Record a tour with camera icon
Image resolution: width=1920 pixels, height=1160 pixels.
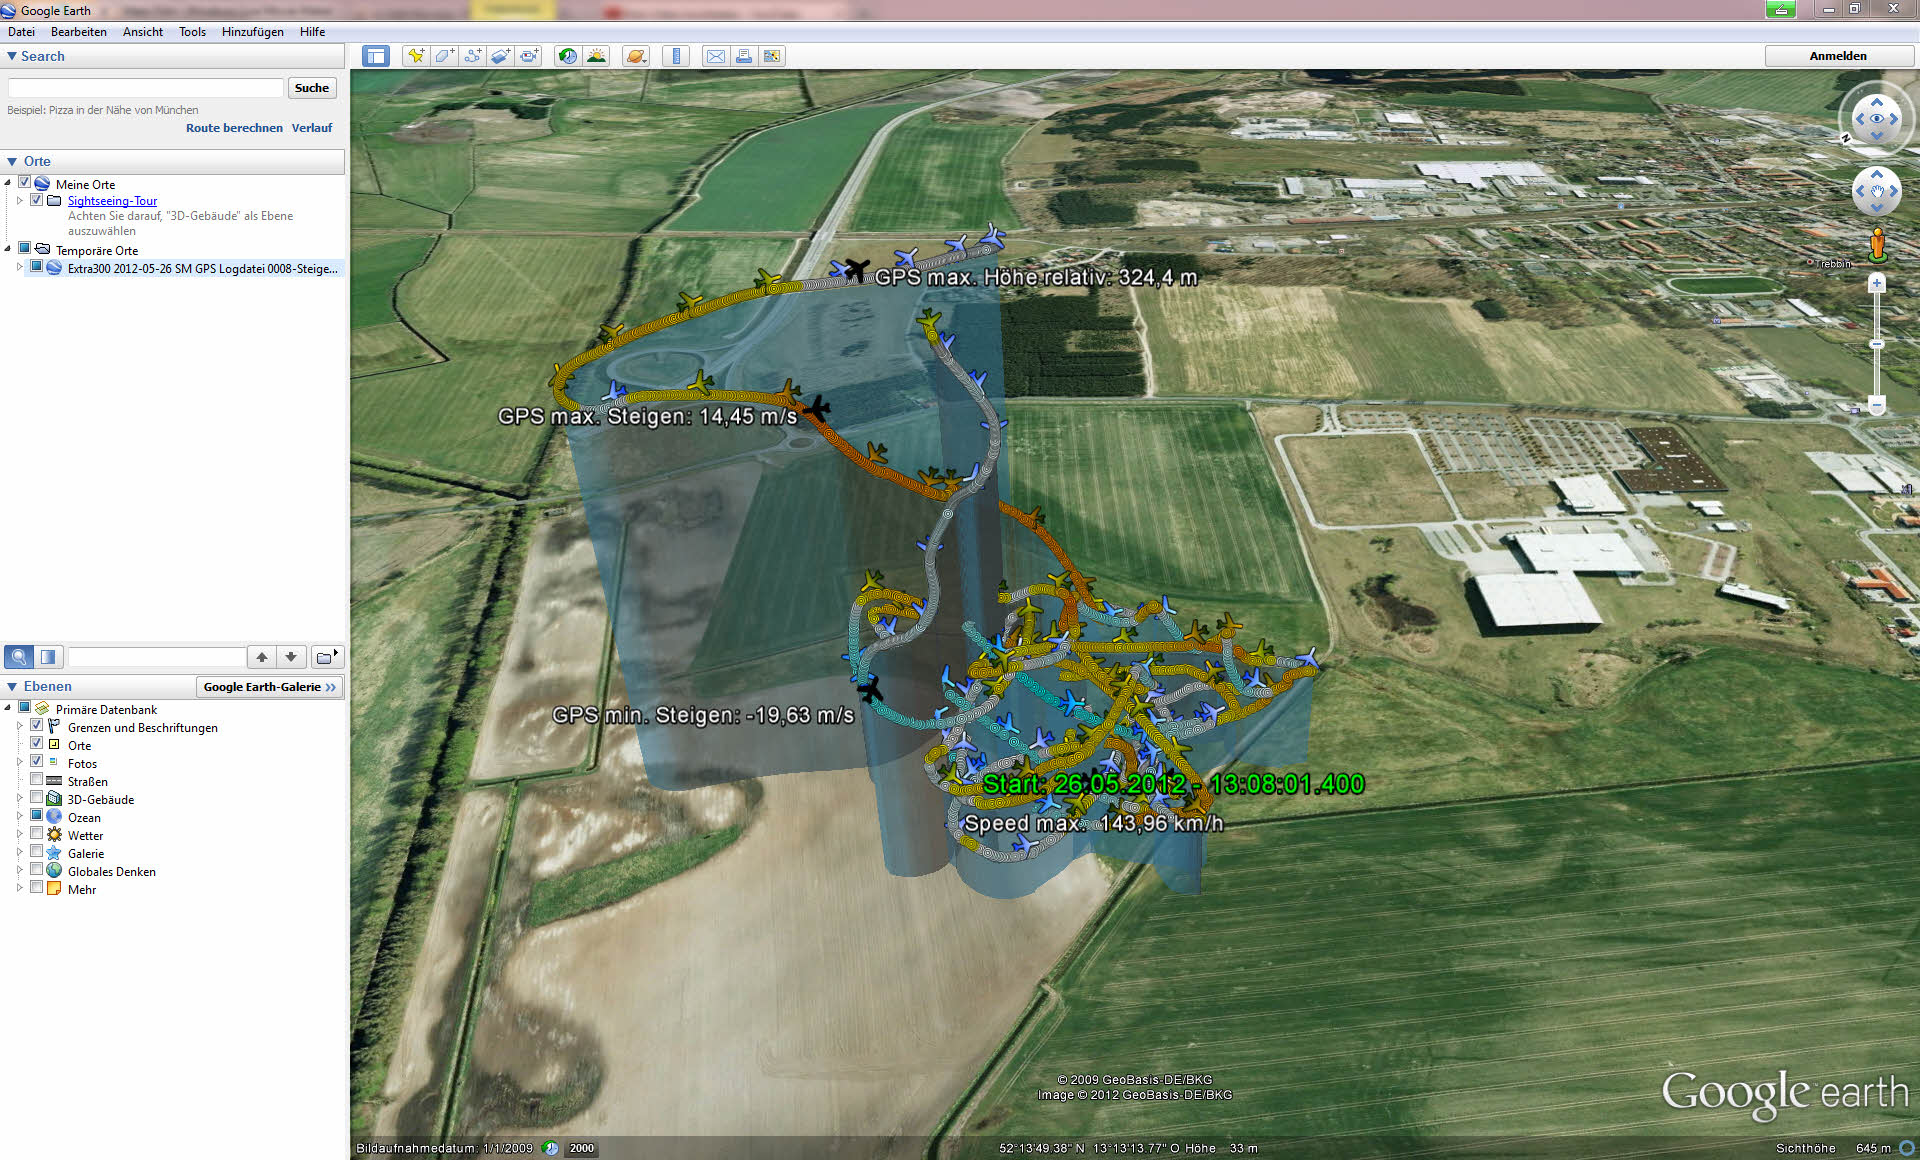click(529, 56)
